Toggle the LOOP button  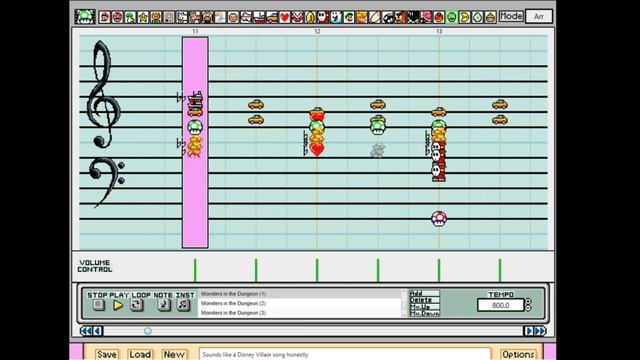click(x=137, y=305)
